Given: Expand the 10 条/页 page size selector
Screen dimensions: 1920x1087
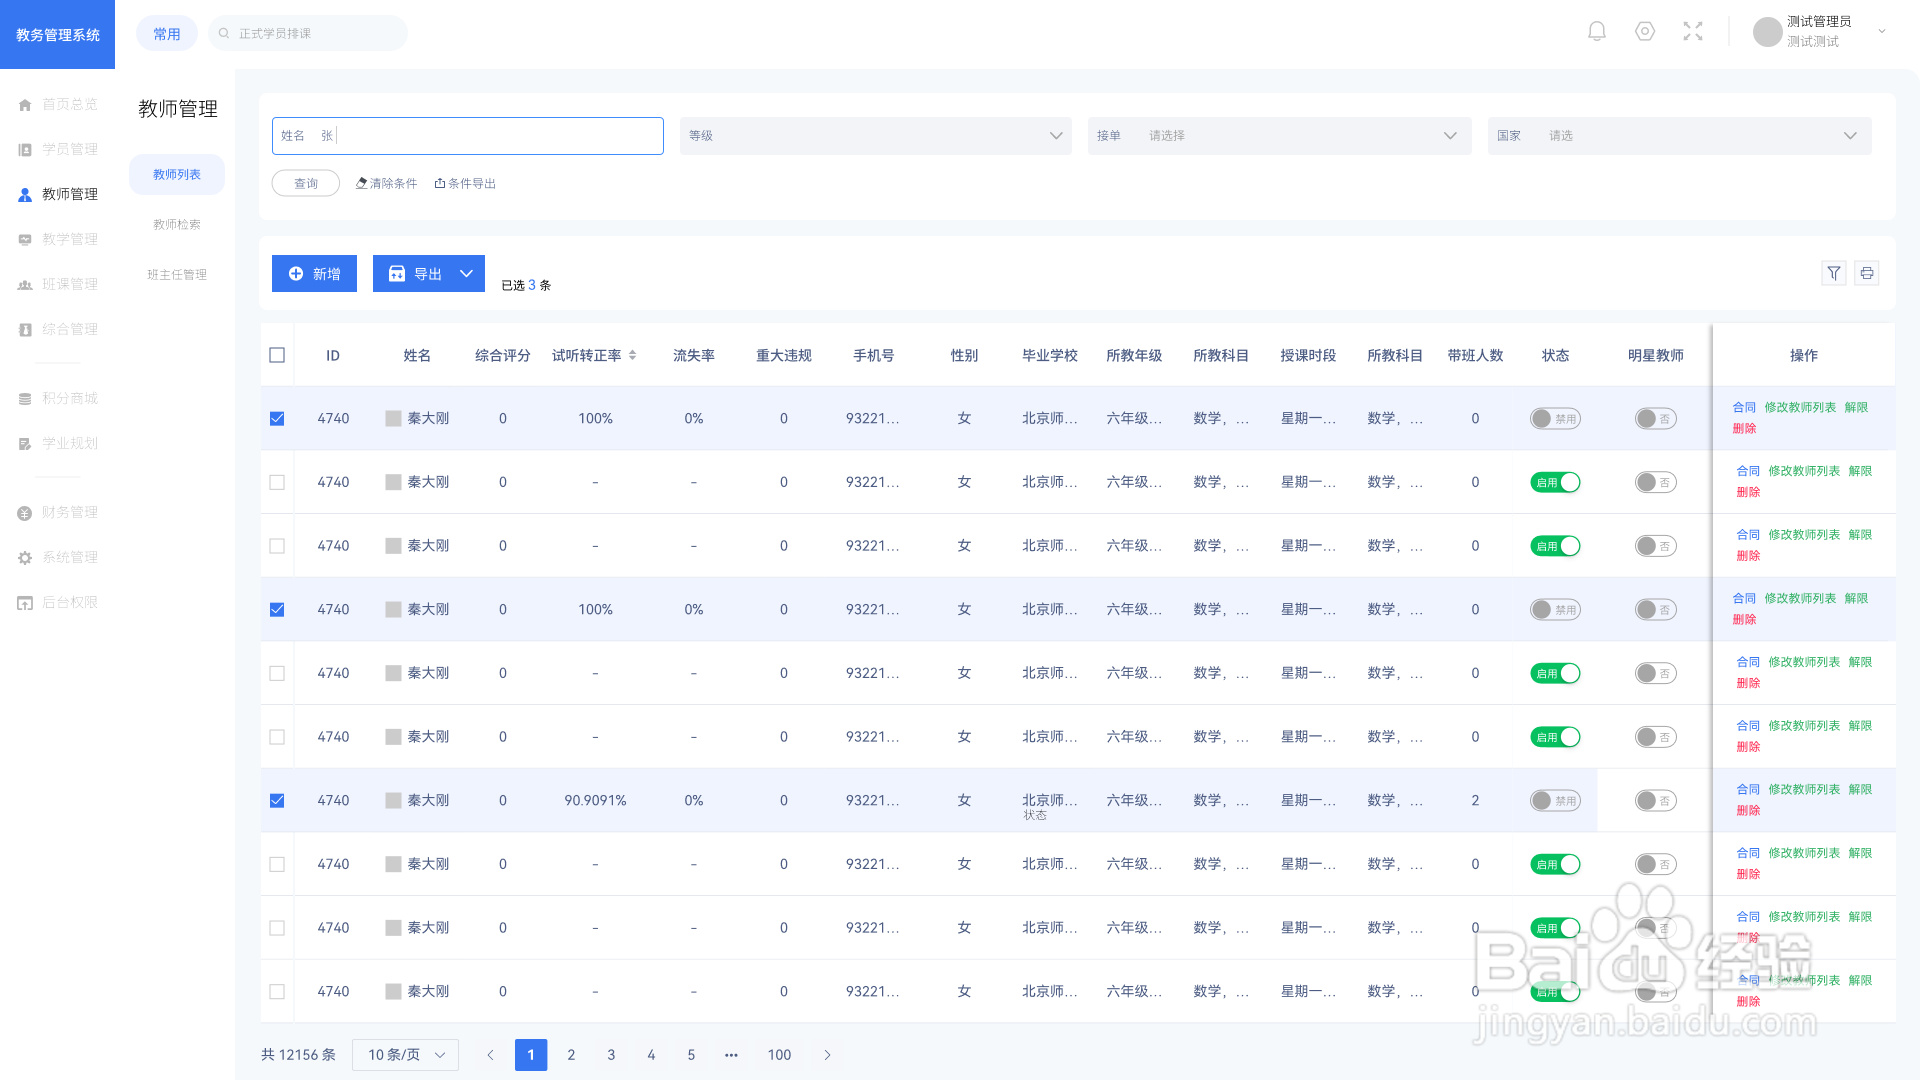Looking at the screenshot, I should point(405,1055).
